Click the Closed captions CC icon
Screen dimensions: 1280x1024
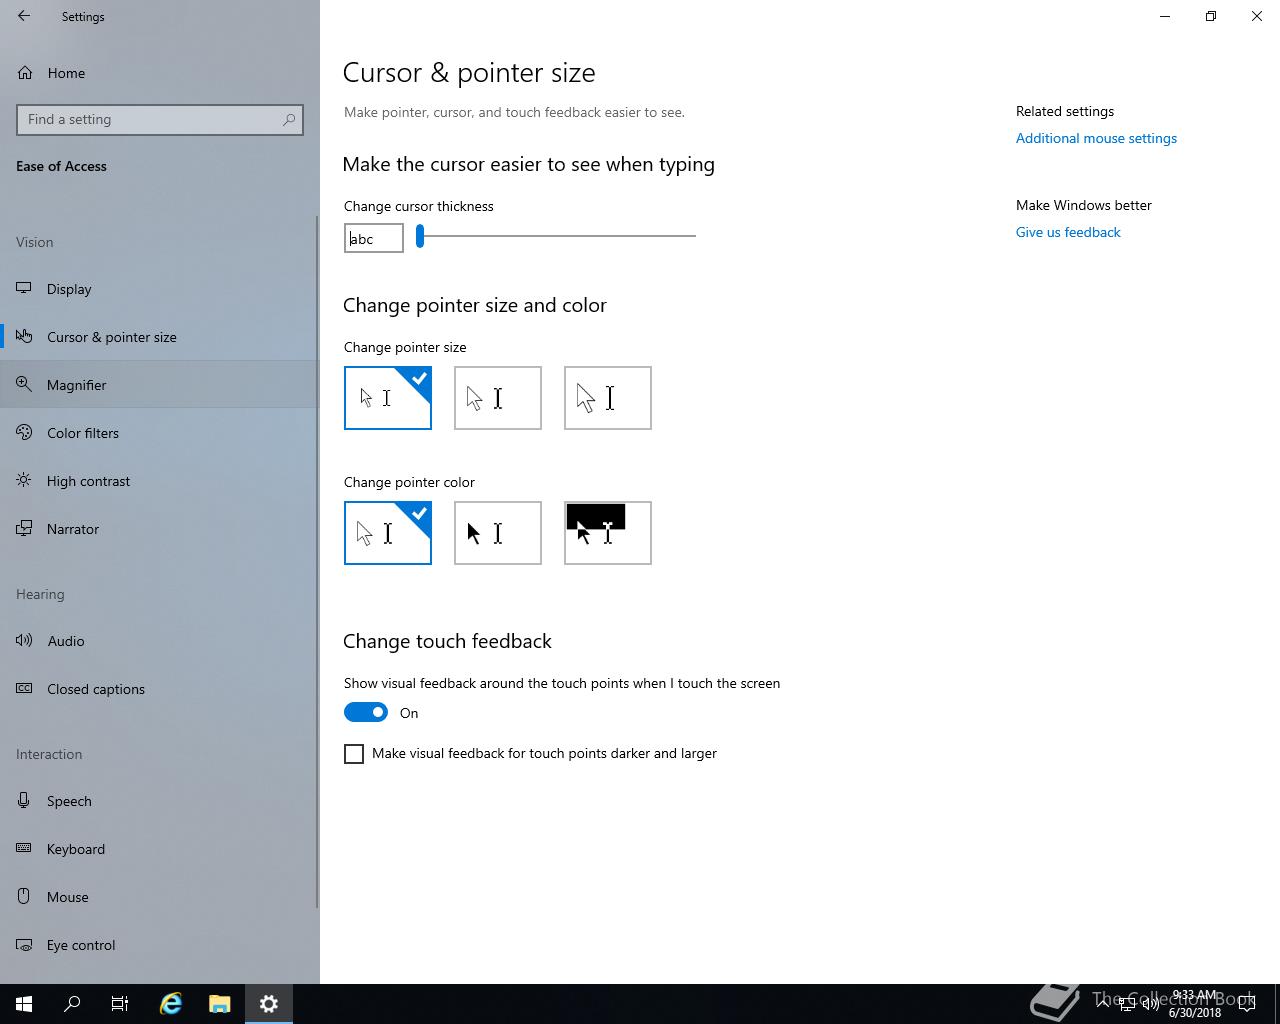pos(25,689)
